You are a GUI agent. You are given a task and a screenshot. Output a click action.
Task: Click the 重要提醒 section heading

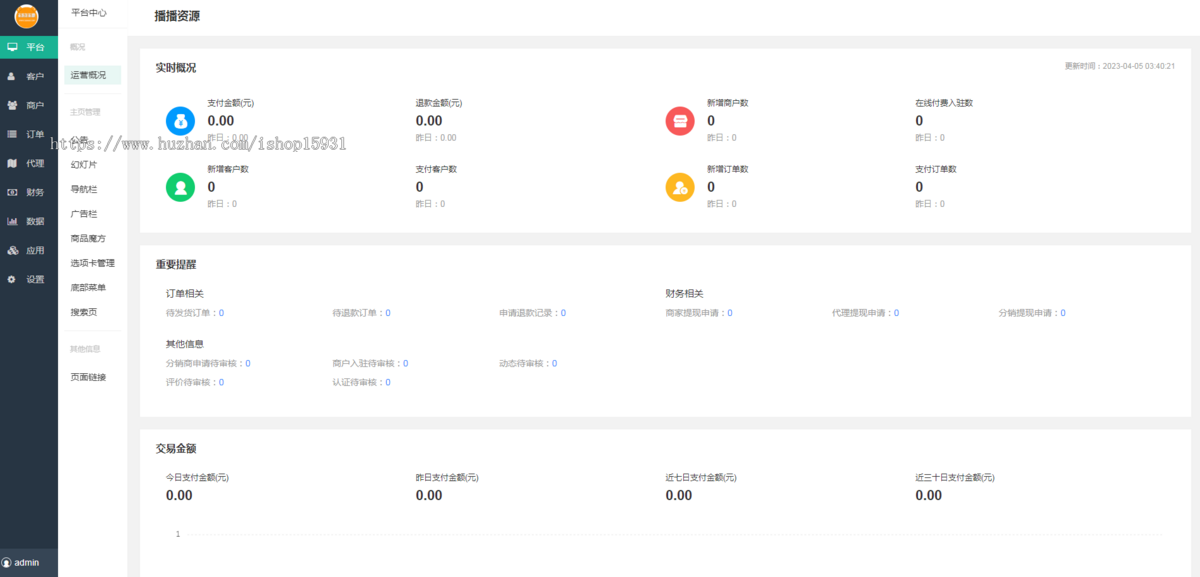click(176, 265)
